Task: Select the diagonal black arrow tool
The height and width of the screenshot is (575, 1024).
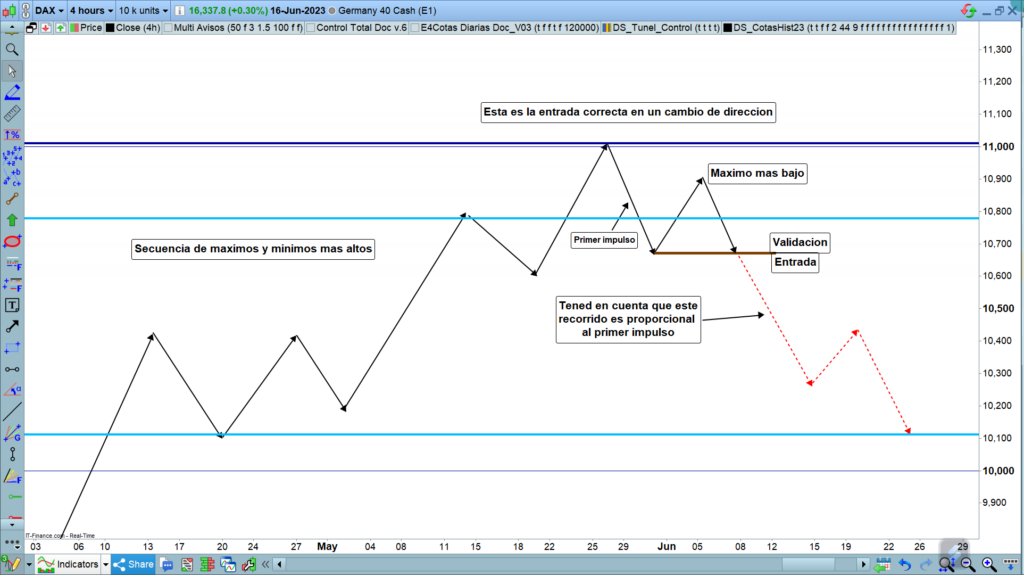Action: tap(12, 326)
